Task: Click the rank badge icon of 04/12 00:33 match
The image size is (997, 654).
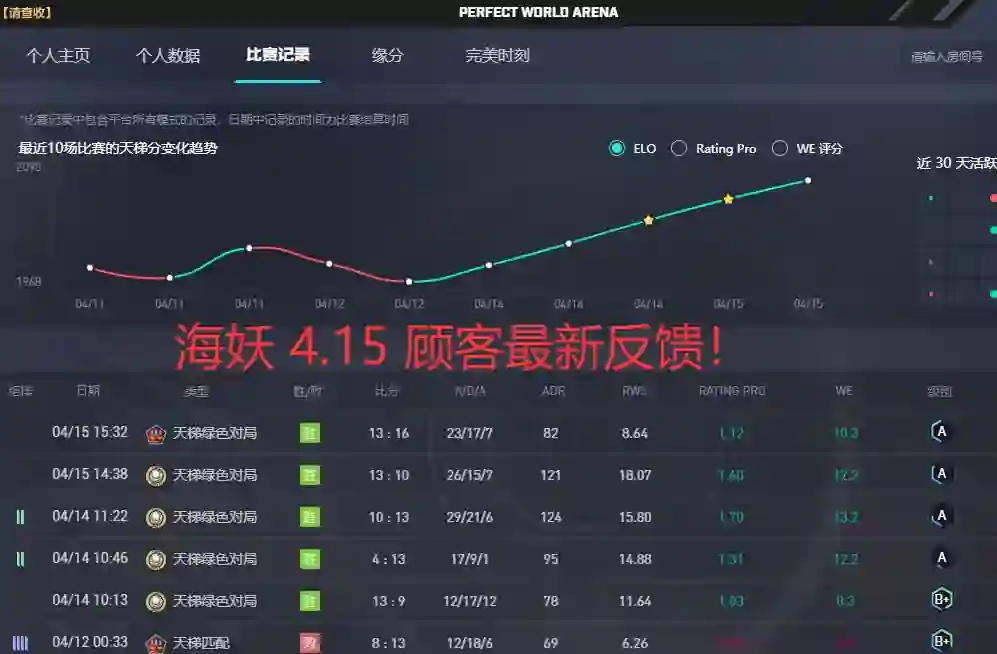Action: pos(156,643)
